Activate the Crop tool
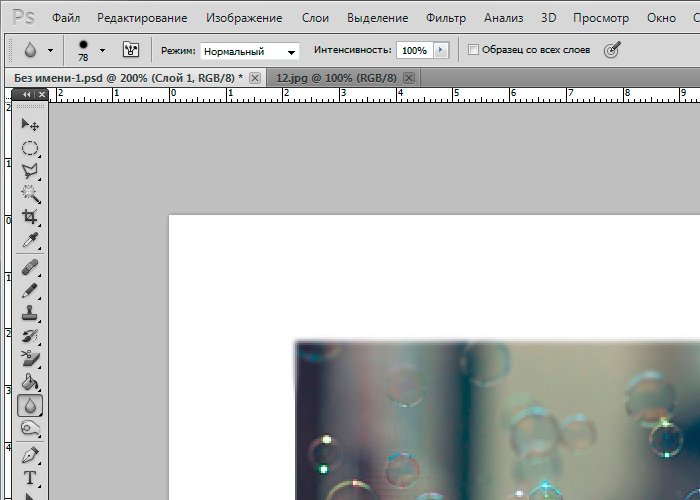 pyautogui.click(x=30, y=217)
